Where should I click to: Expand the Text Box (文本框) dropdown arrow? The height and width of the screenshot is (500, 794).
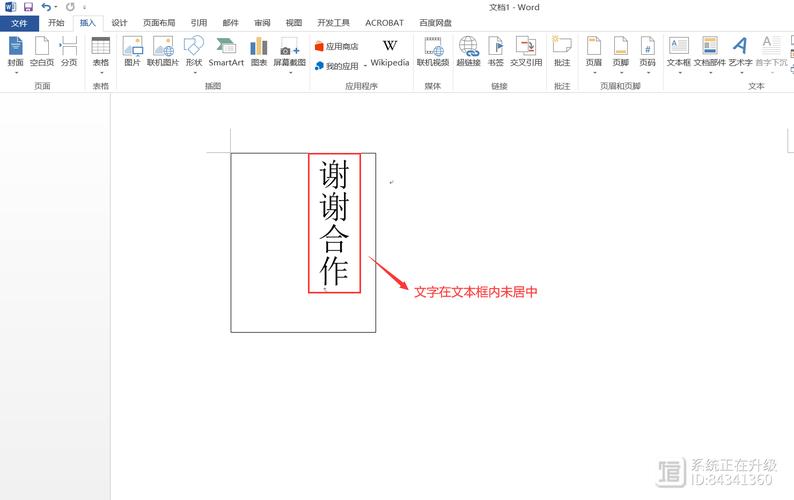click(679, 73)
